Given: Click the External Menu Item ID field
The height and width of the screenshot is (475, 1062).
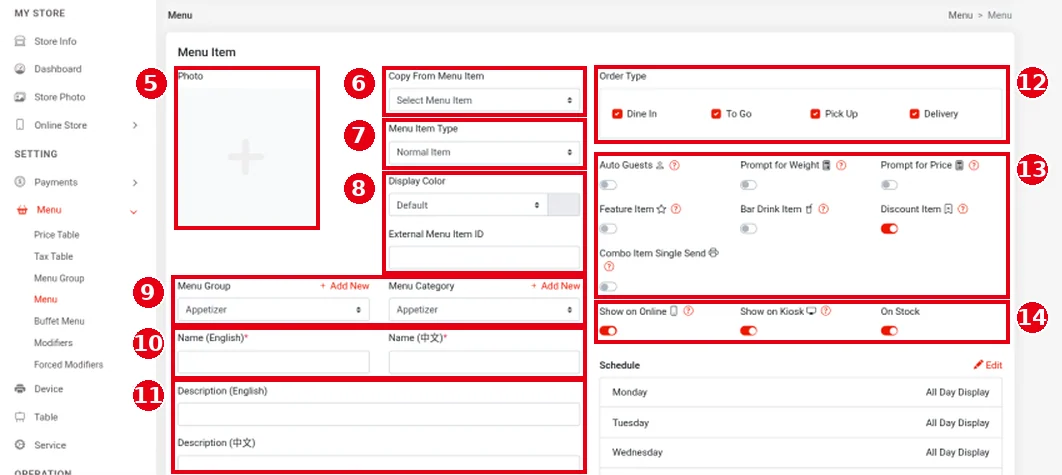Looking at the screenshot, I should click(x=484, y=257).
